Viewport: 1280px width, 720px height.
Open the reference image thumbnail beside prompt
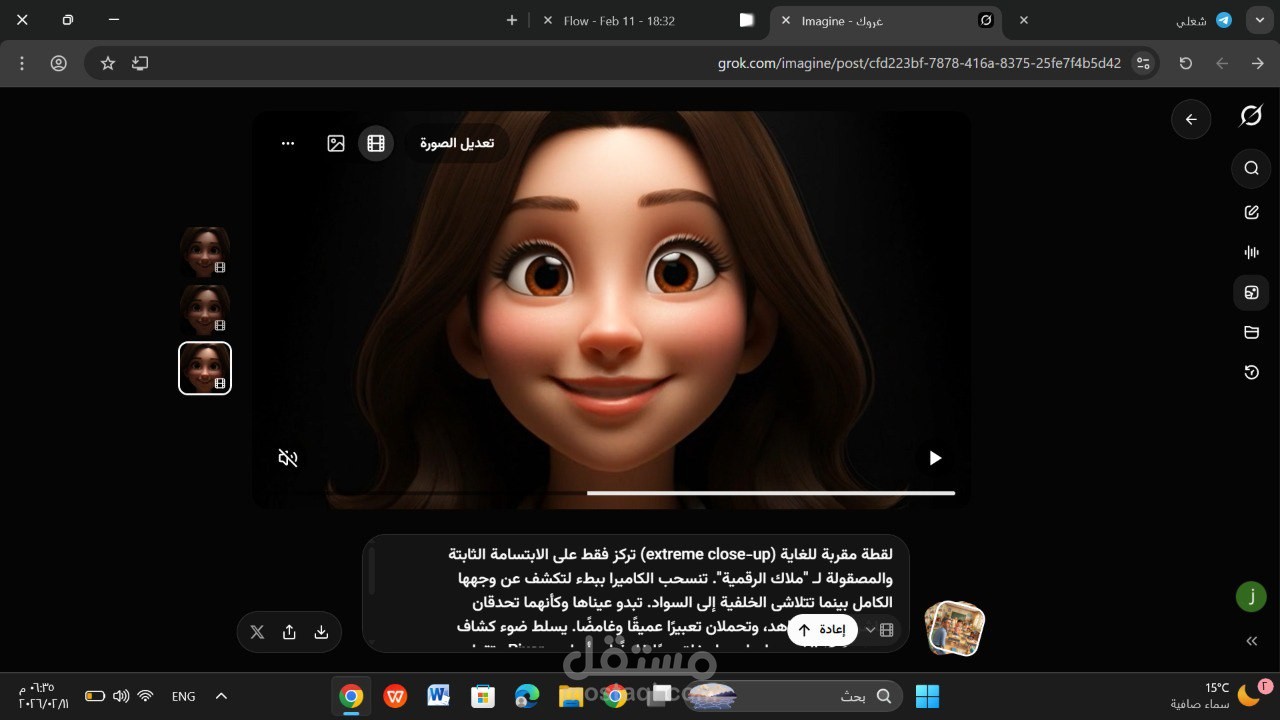pos(954,628)
